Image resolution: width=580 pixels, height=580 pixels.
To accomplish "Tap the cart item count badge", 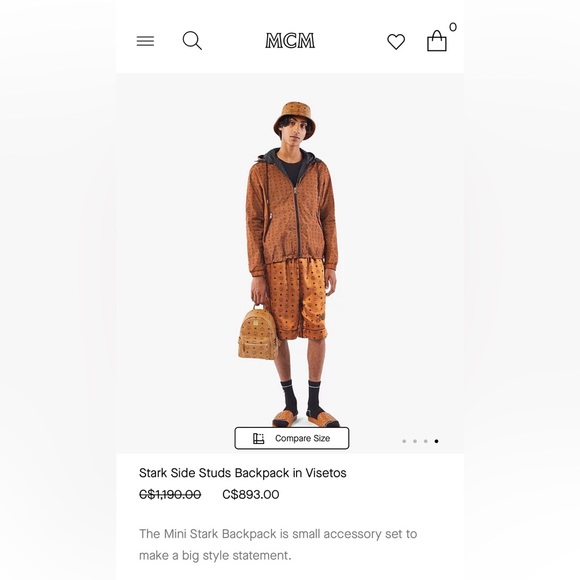I will pyautogui.click(x=453, y=27).
